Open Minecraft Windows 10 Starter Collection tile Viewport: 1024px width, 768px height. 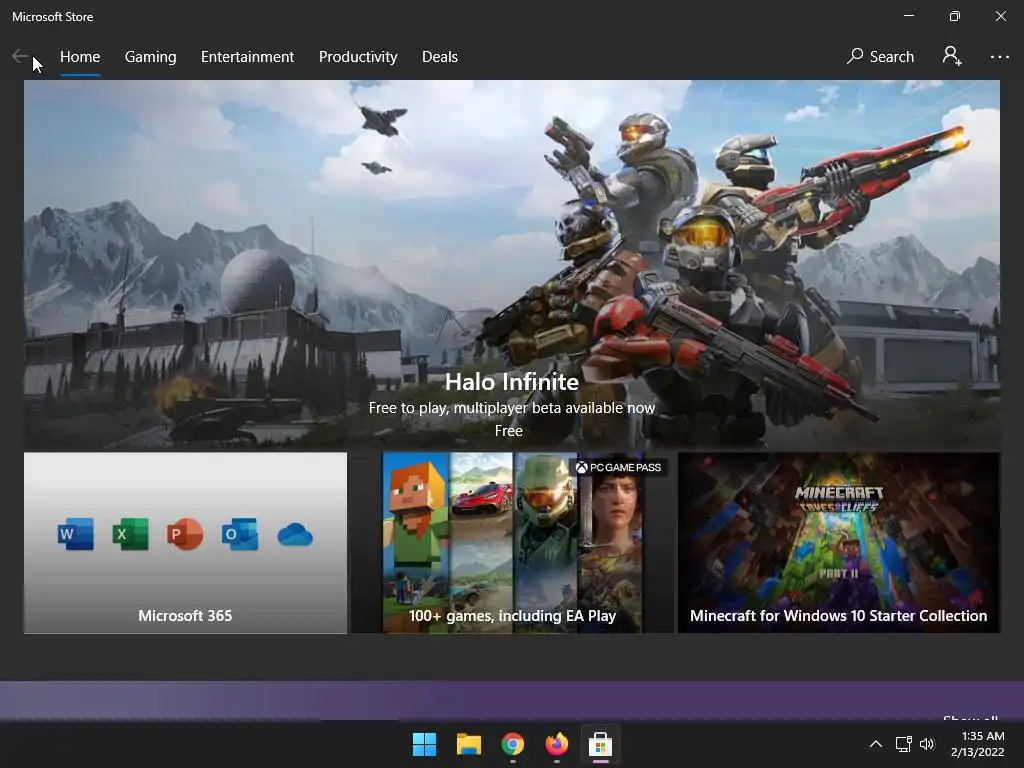(839, 543)
